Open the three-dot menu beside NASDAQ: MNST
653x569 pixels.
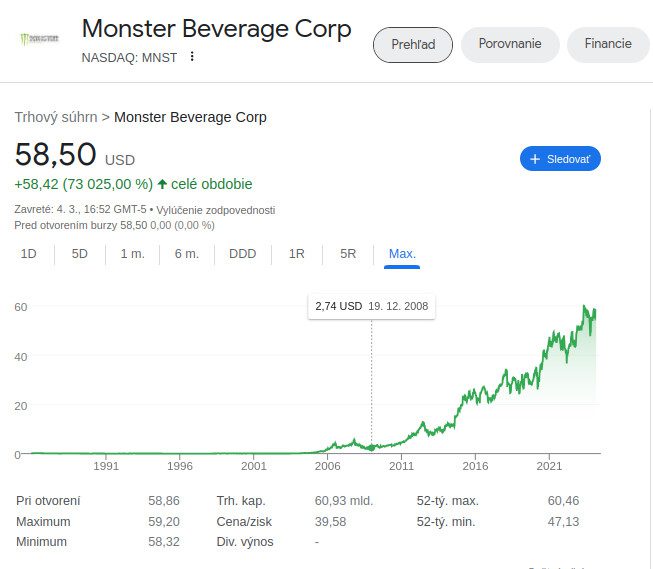193,57
